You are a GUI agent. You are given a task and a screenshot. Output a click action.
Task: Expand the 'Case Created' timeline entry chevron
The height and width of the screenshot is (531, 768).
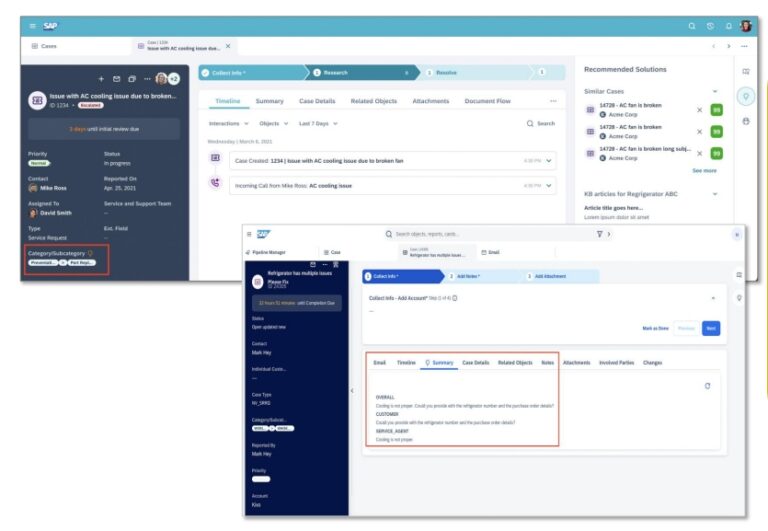click(x=549, y=160)
